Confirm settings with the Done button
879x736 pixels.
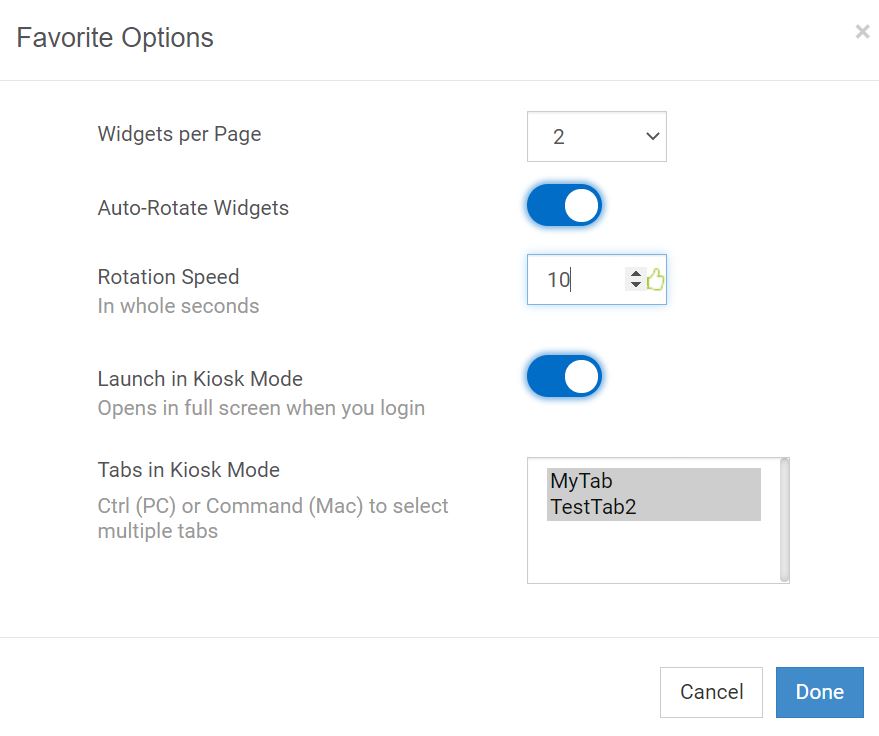click(x=819, y=692)
